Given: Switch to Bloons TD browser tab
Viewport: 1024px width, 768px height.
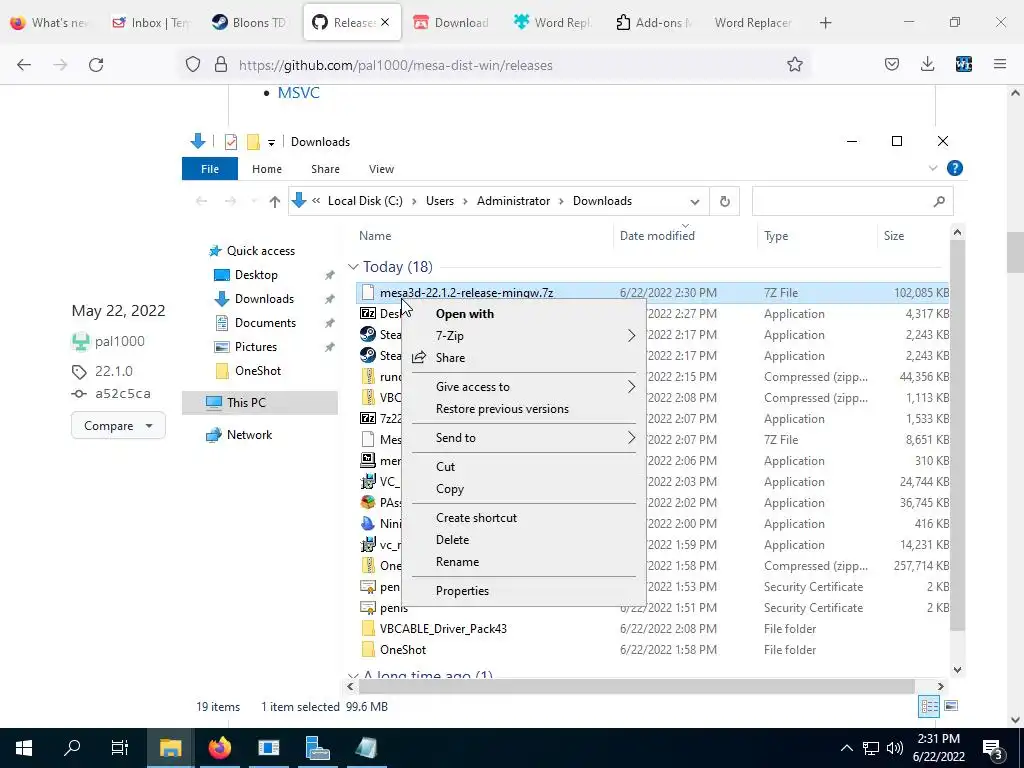Looking at the screenshot, I should point(250,22).
